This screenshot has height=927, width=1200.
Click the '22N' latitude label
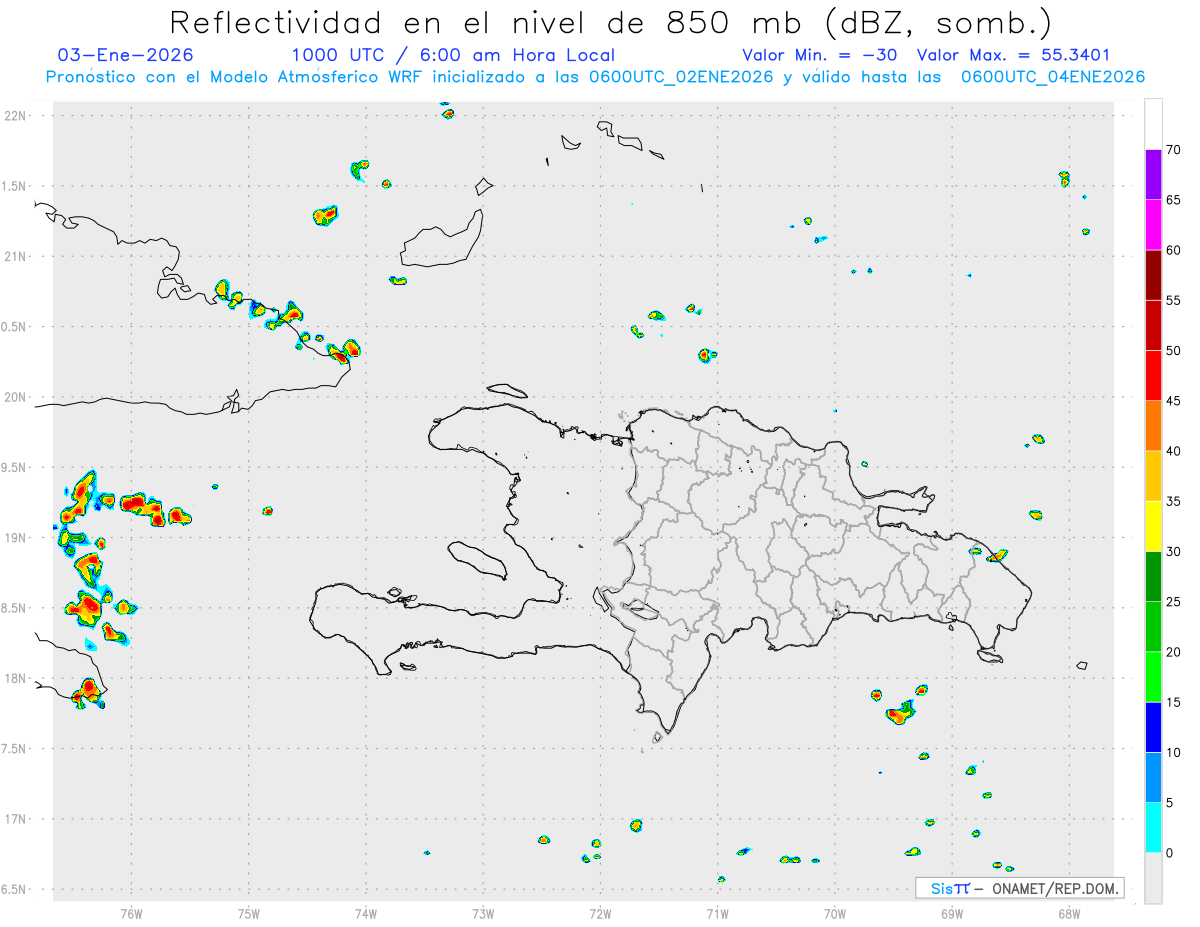pos(16,116)
